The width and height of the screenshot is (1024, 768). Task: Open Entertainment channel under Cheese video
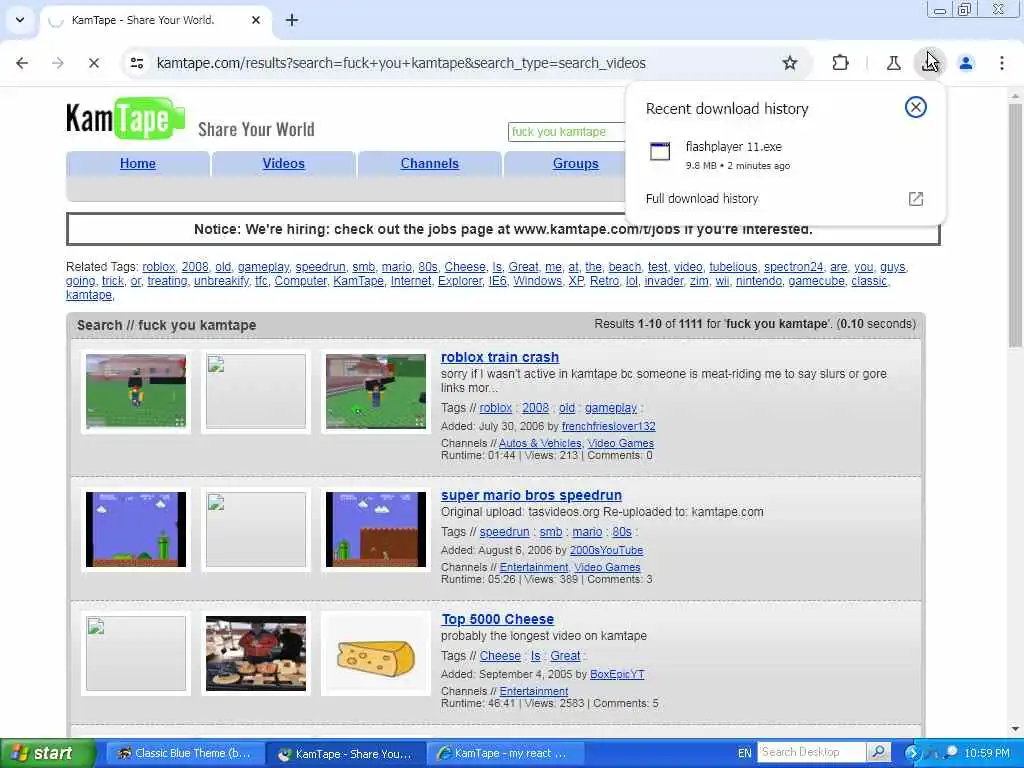tap(534, 691)
